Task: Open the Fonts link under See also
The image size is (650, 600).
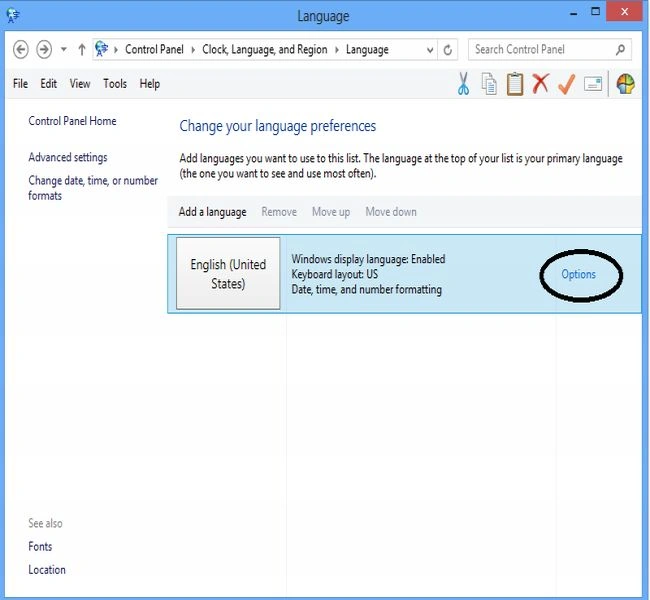Action: point(40,547)
